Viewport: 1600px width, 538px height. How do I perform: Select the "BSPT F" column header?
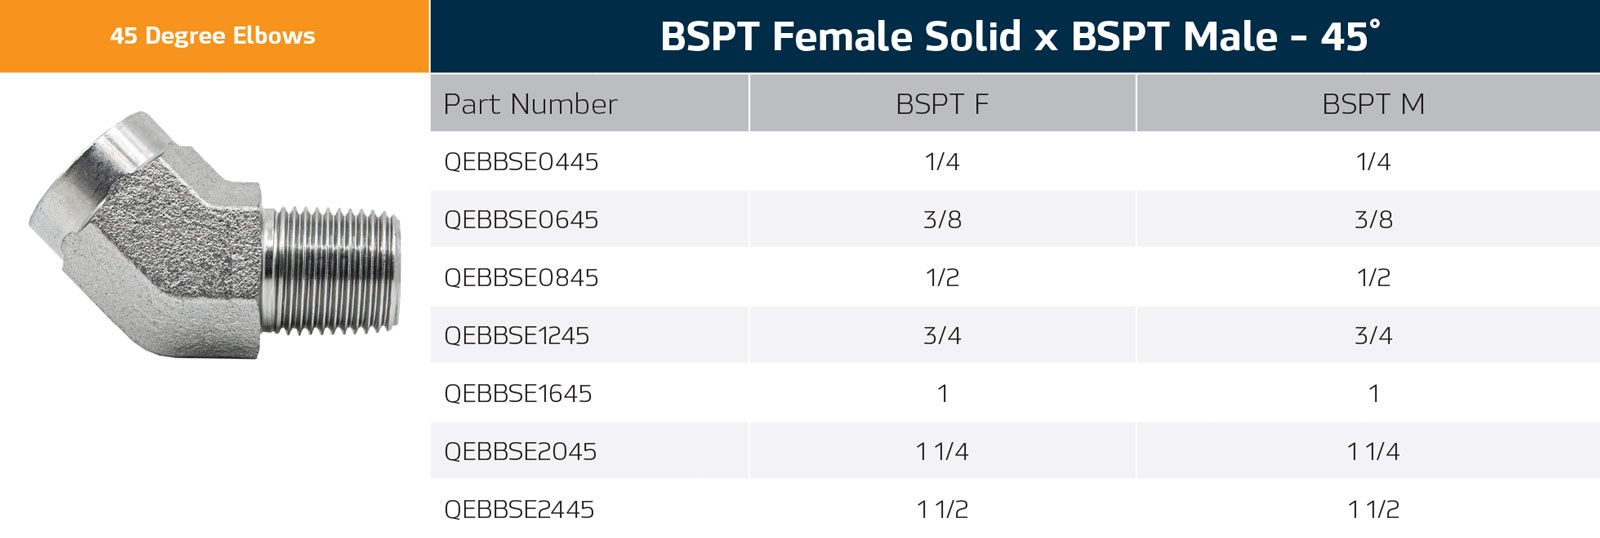pyautogui.click(x=942, y=104)
